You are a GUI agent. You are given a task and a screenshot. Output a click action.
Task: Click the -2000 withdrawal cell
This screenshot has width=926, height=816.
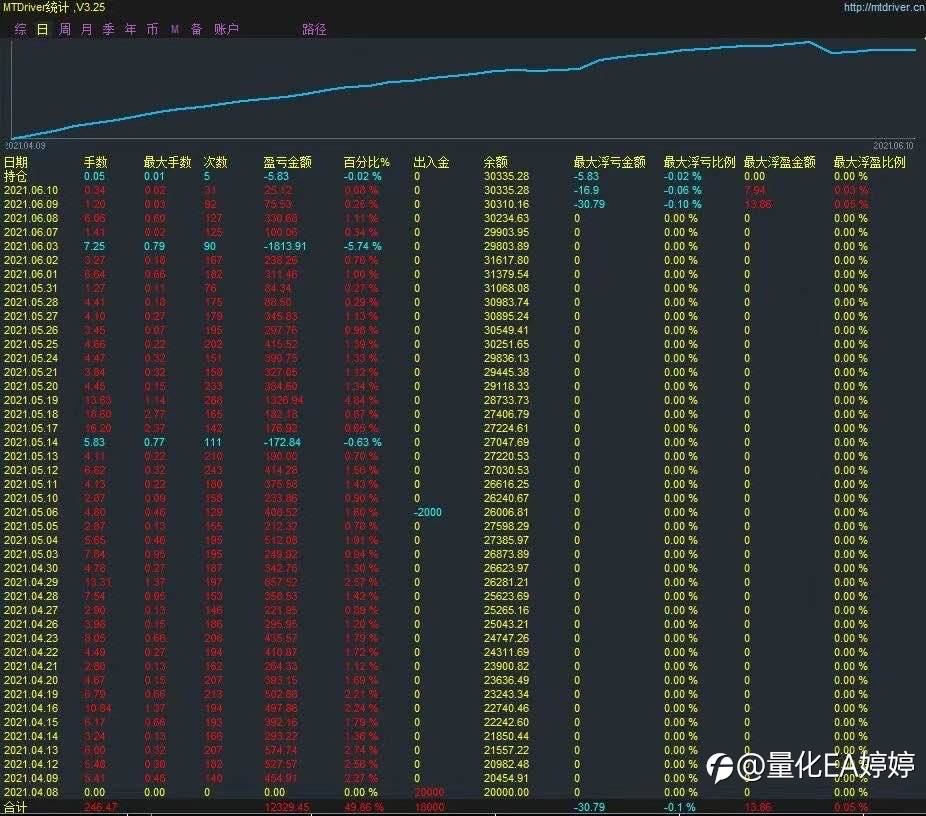click(428, 513)
